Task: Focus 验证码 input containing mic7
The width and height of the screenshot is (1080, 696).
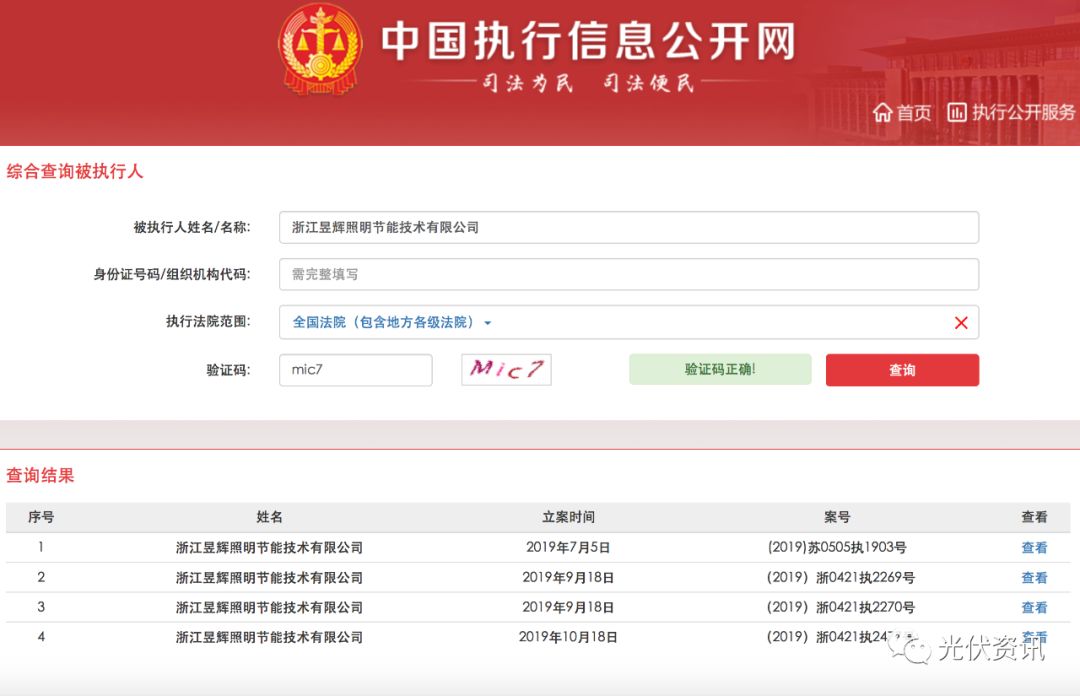Action: pos(355,370)
